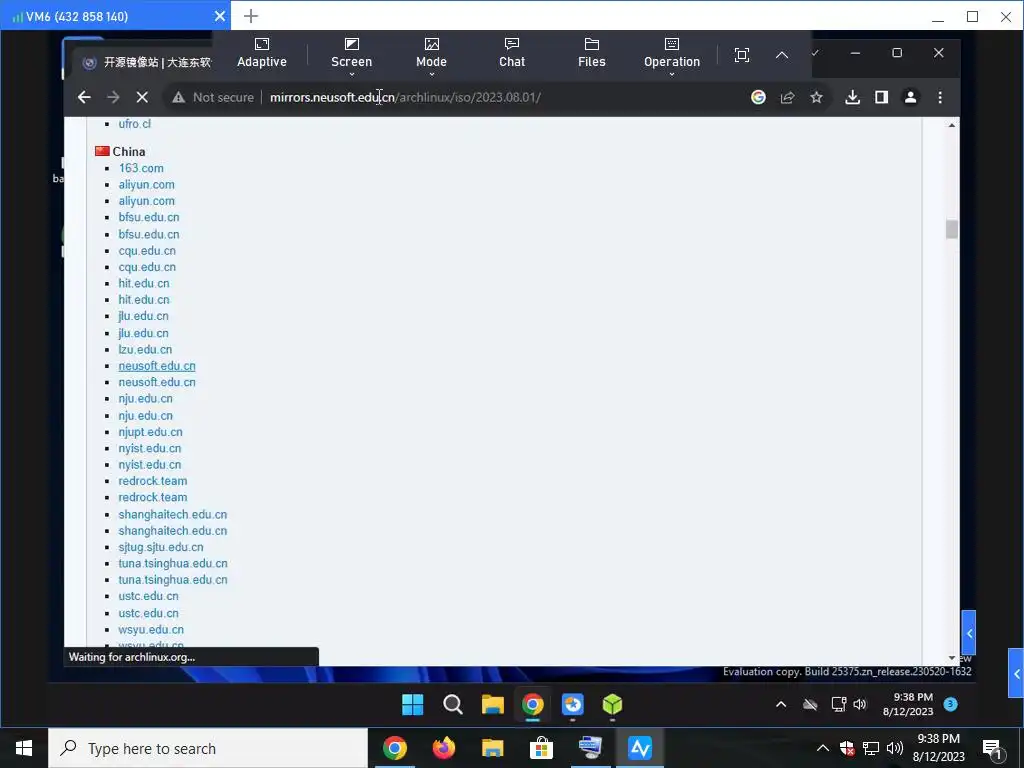The height and width of the screenshot is (768, 1024).
Task: Click host volume tray icon
Action: pyautogui.click(x=895, y=748)
